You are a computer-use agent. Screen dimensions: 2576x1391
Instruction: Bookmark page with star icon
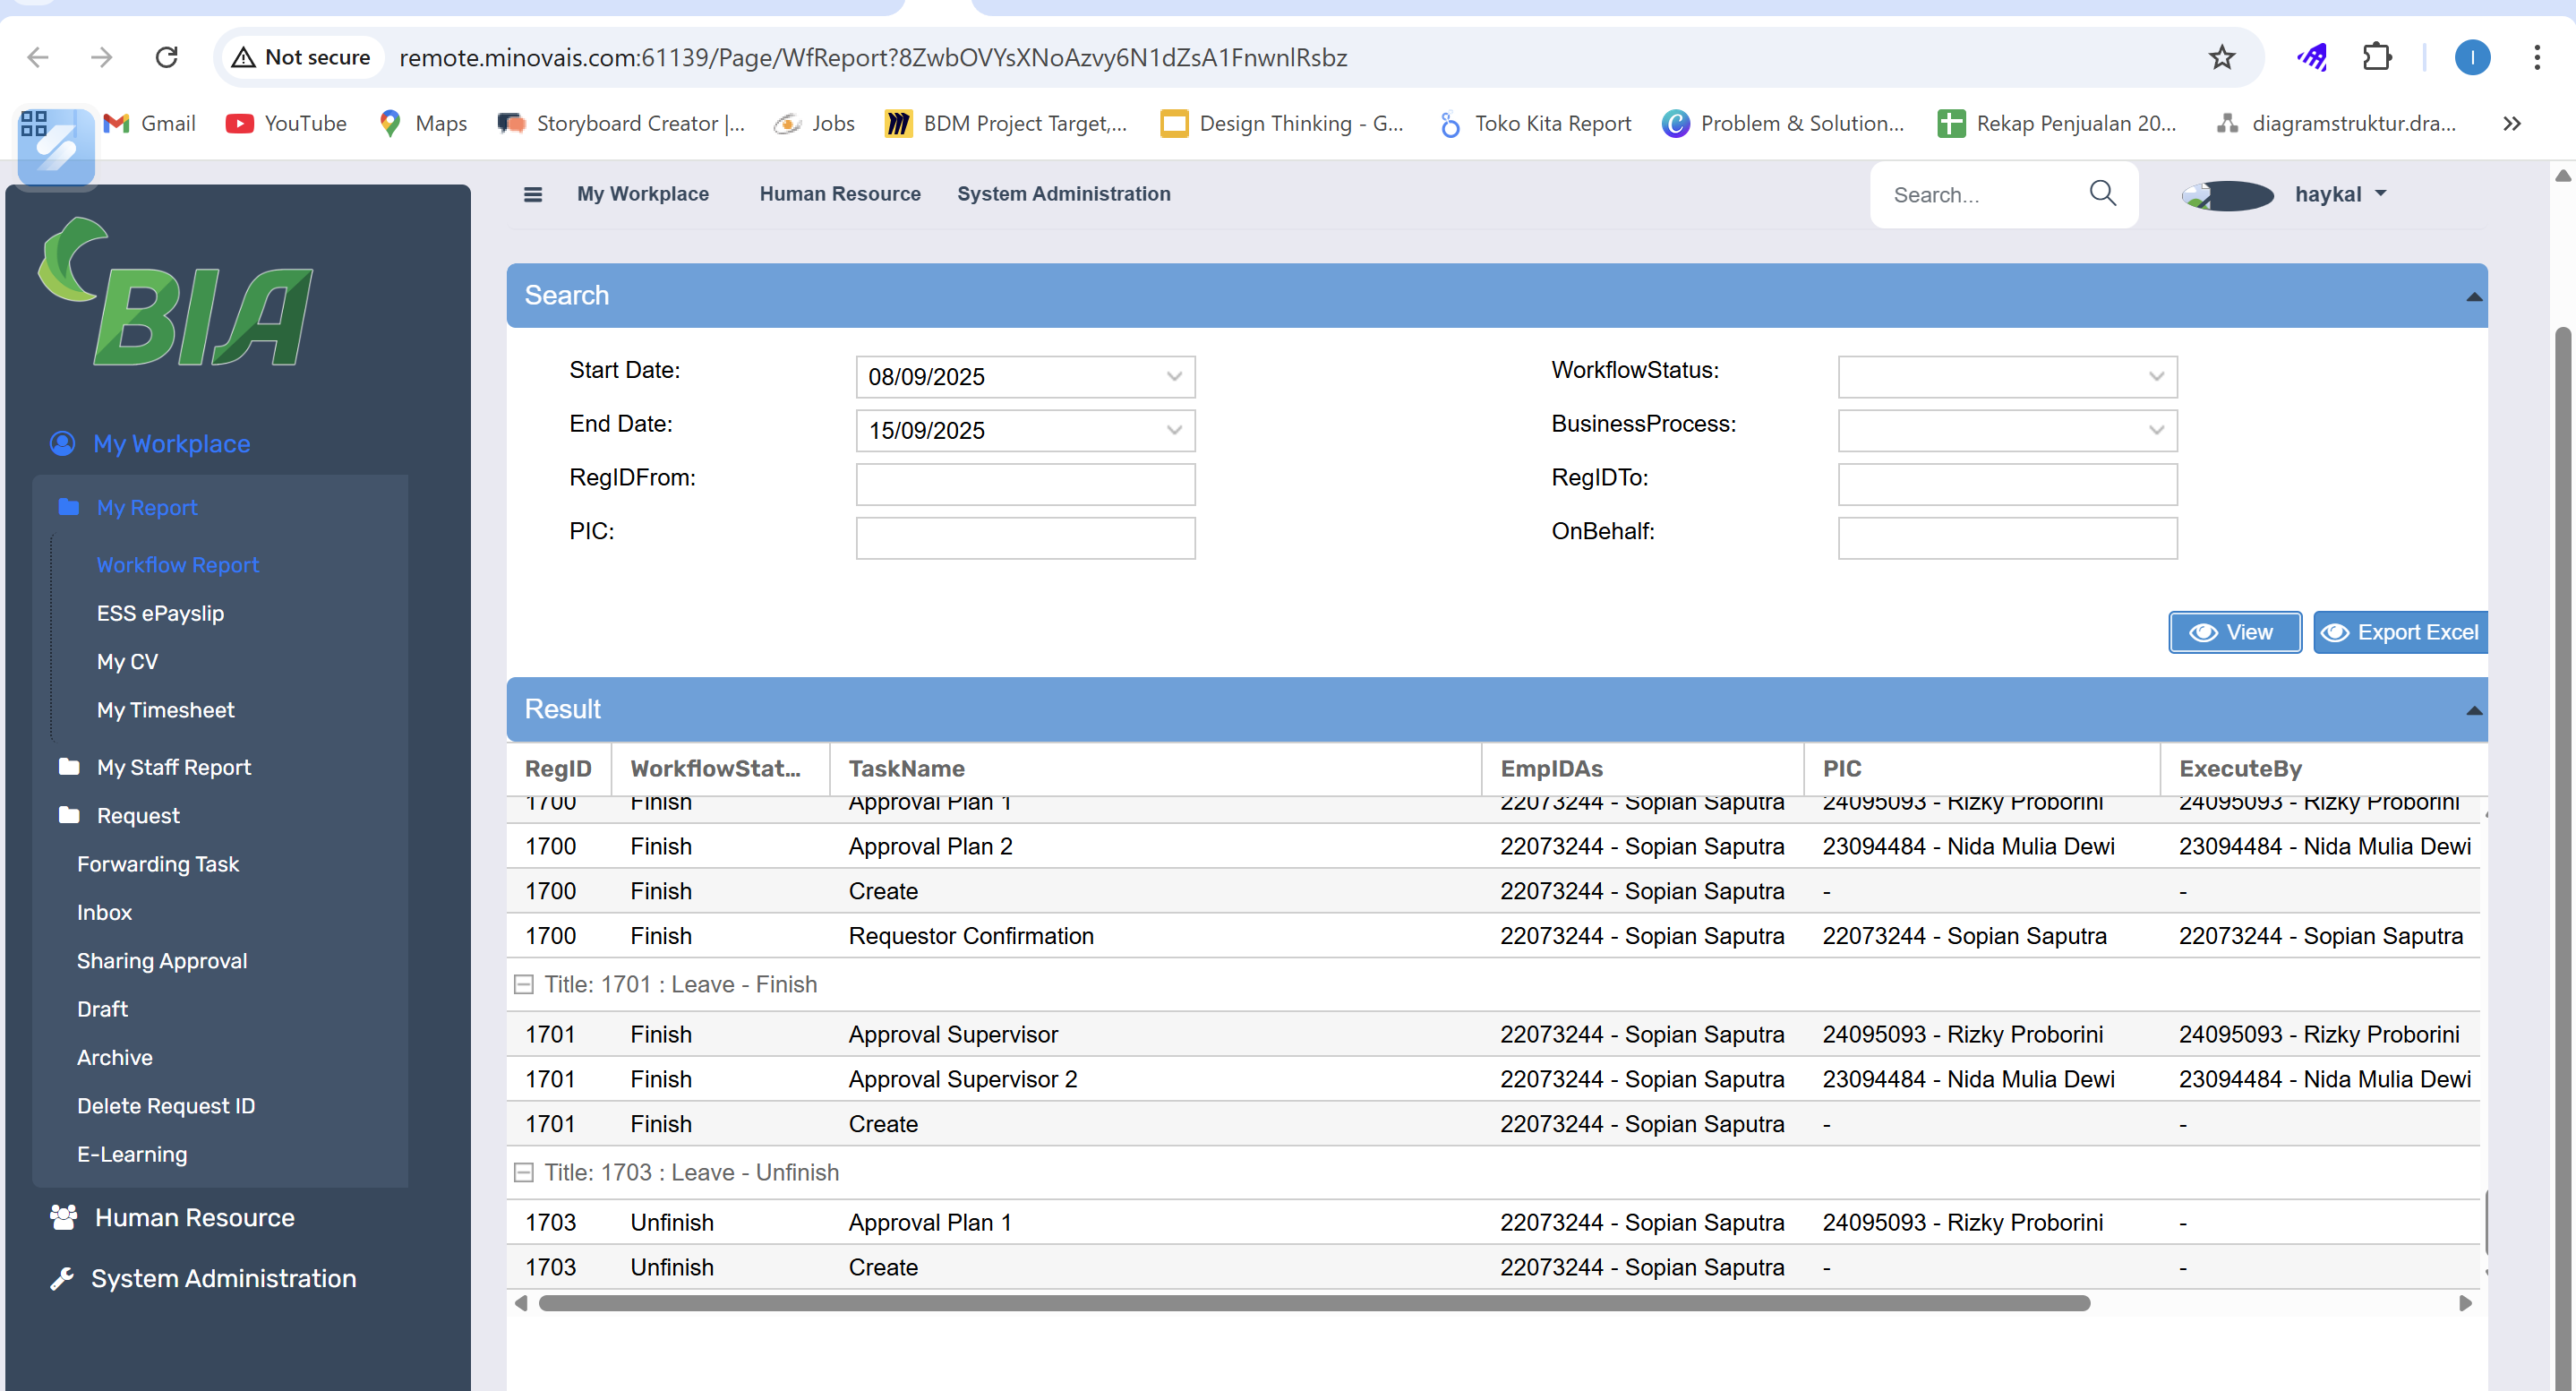click(x=2221, y=57)
